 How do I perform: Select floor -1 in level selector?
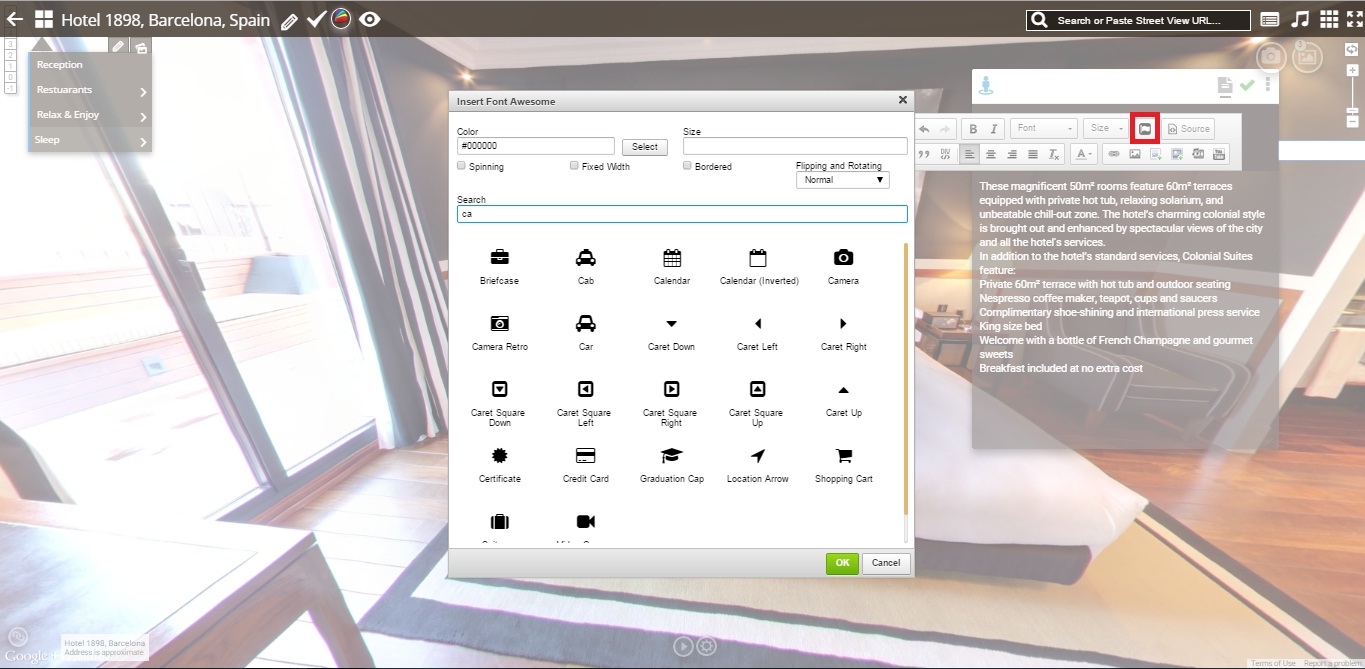[x=10, y=88]
